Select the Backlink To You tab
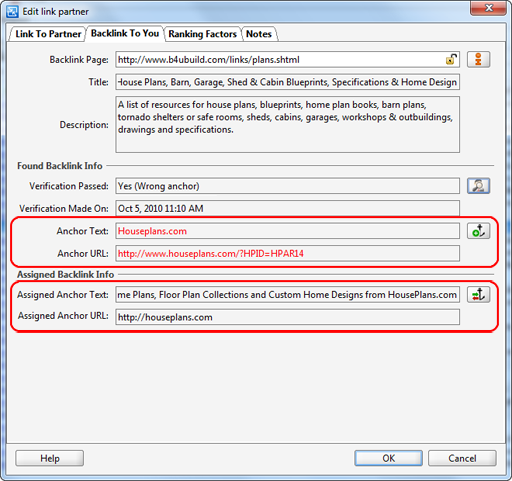 click(x=125, y=33)
